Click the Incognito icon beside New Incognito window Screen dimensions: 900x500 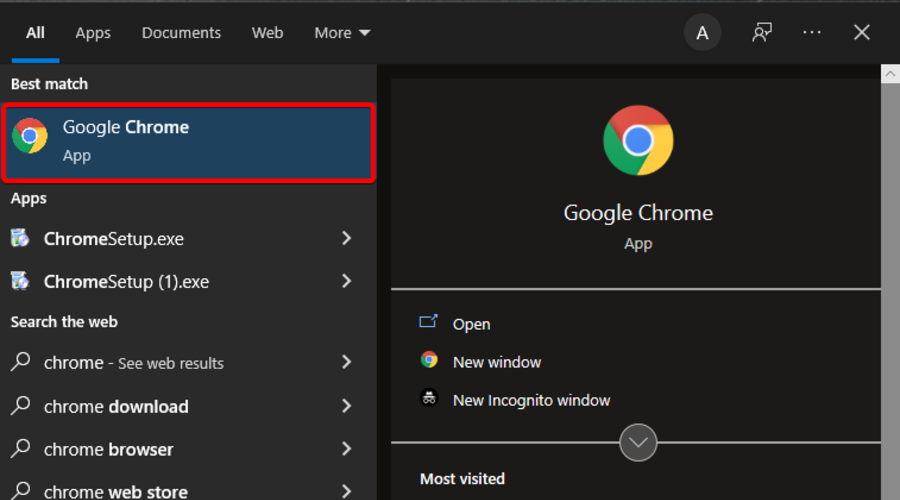(x=429, y=399)
